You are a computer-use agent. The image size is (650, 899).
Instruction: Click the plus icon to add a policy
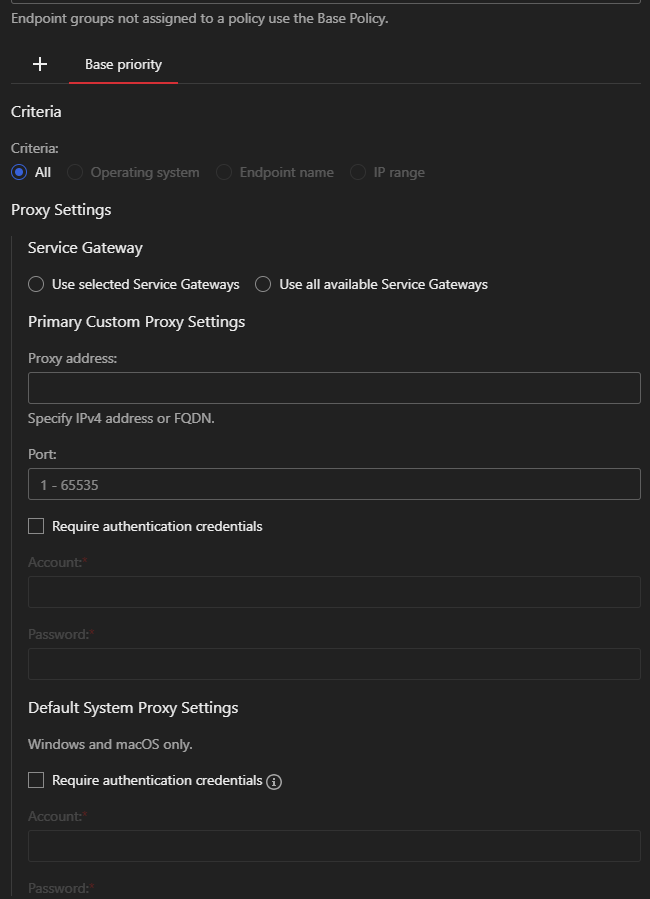click(x=40, y=64)
